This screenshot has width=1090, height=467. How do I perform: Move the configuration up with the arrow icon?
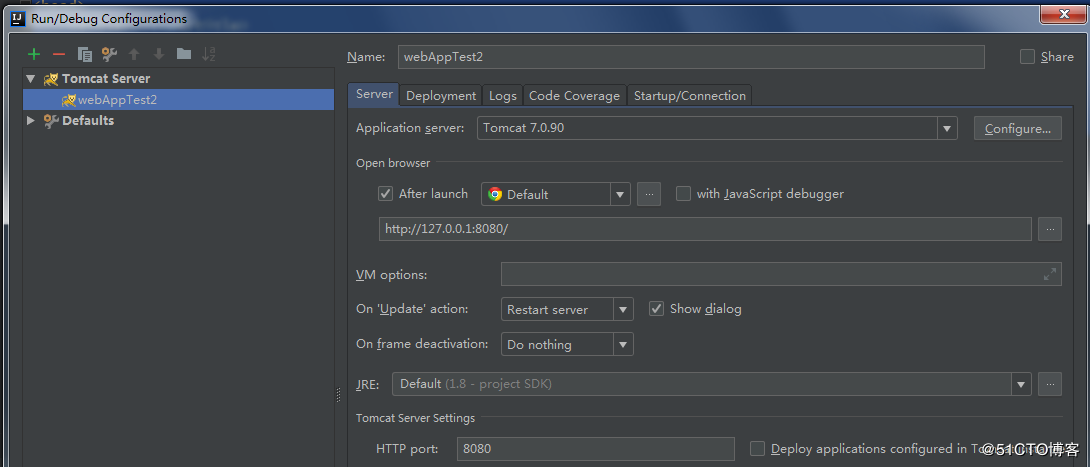(134, 54)
